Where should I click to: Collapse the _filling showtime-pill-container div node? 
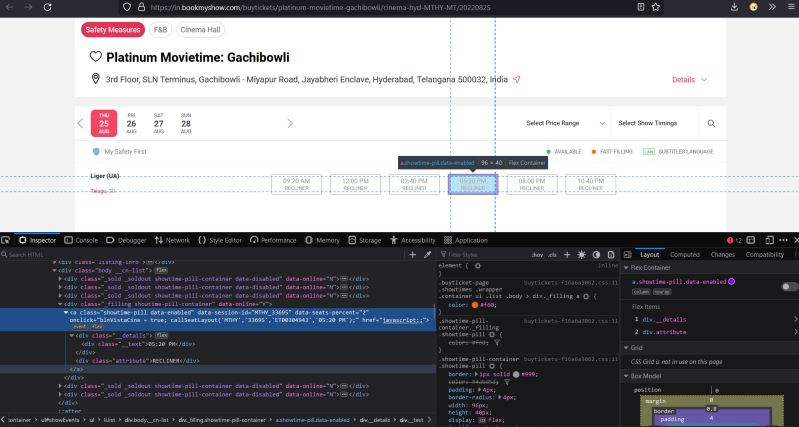[x=61, y=304]
